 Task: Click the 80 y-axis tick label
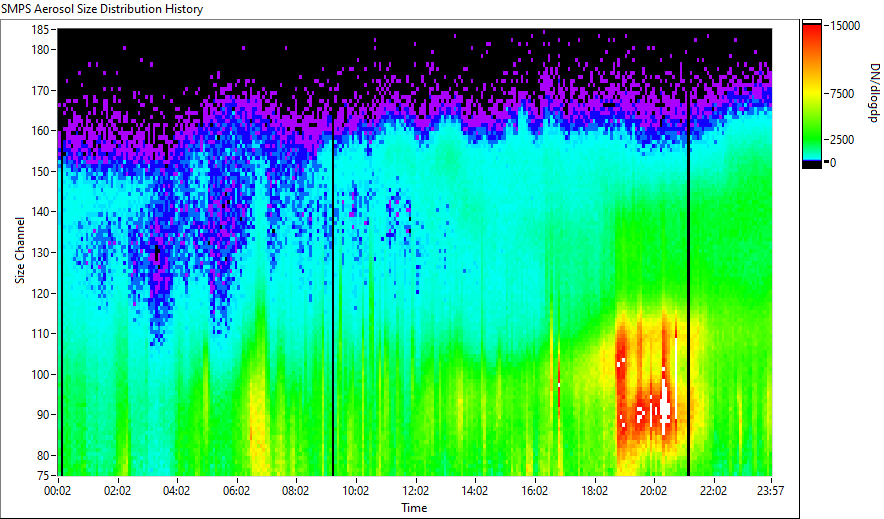[43, 455]
